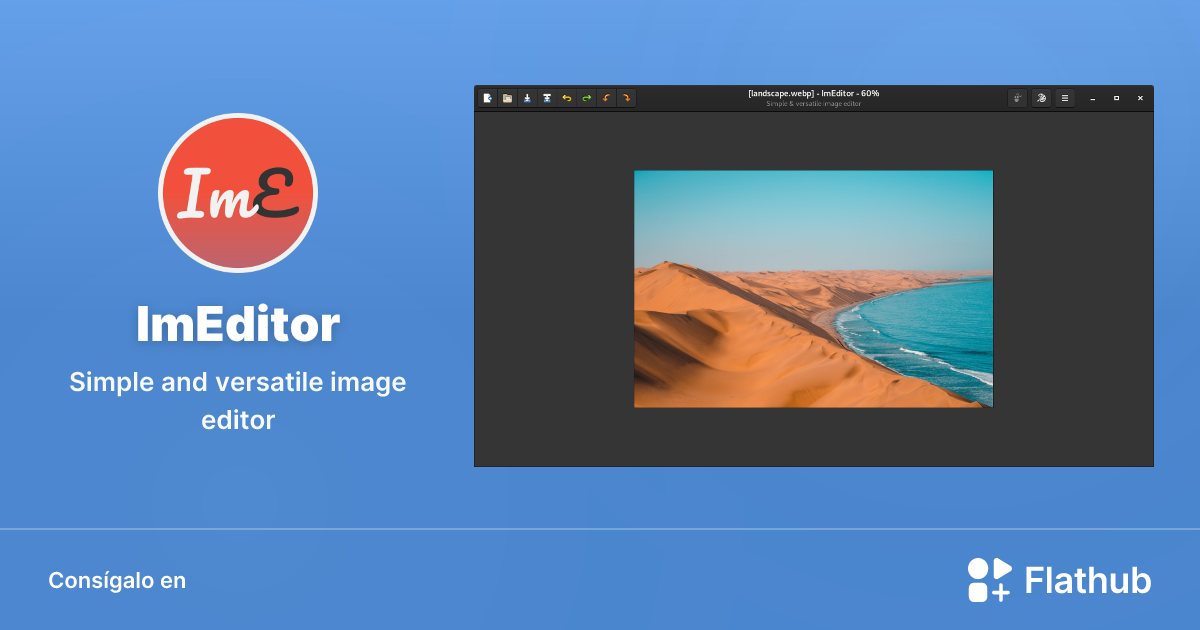Minimize the ImEditor window
Screen dimensions: 1200x630
[x=1093, y=98]
